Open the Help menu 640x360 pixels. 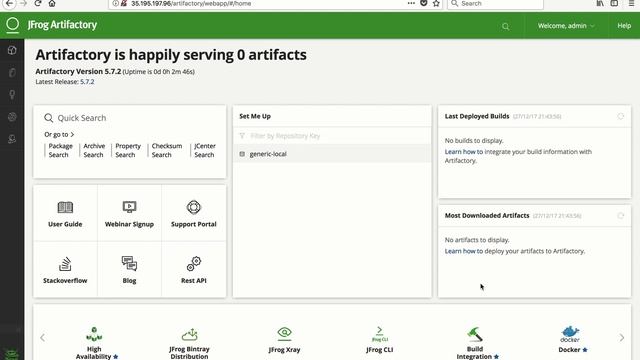tap(624, 26)
